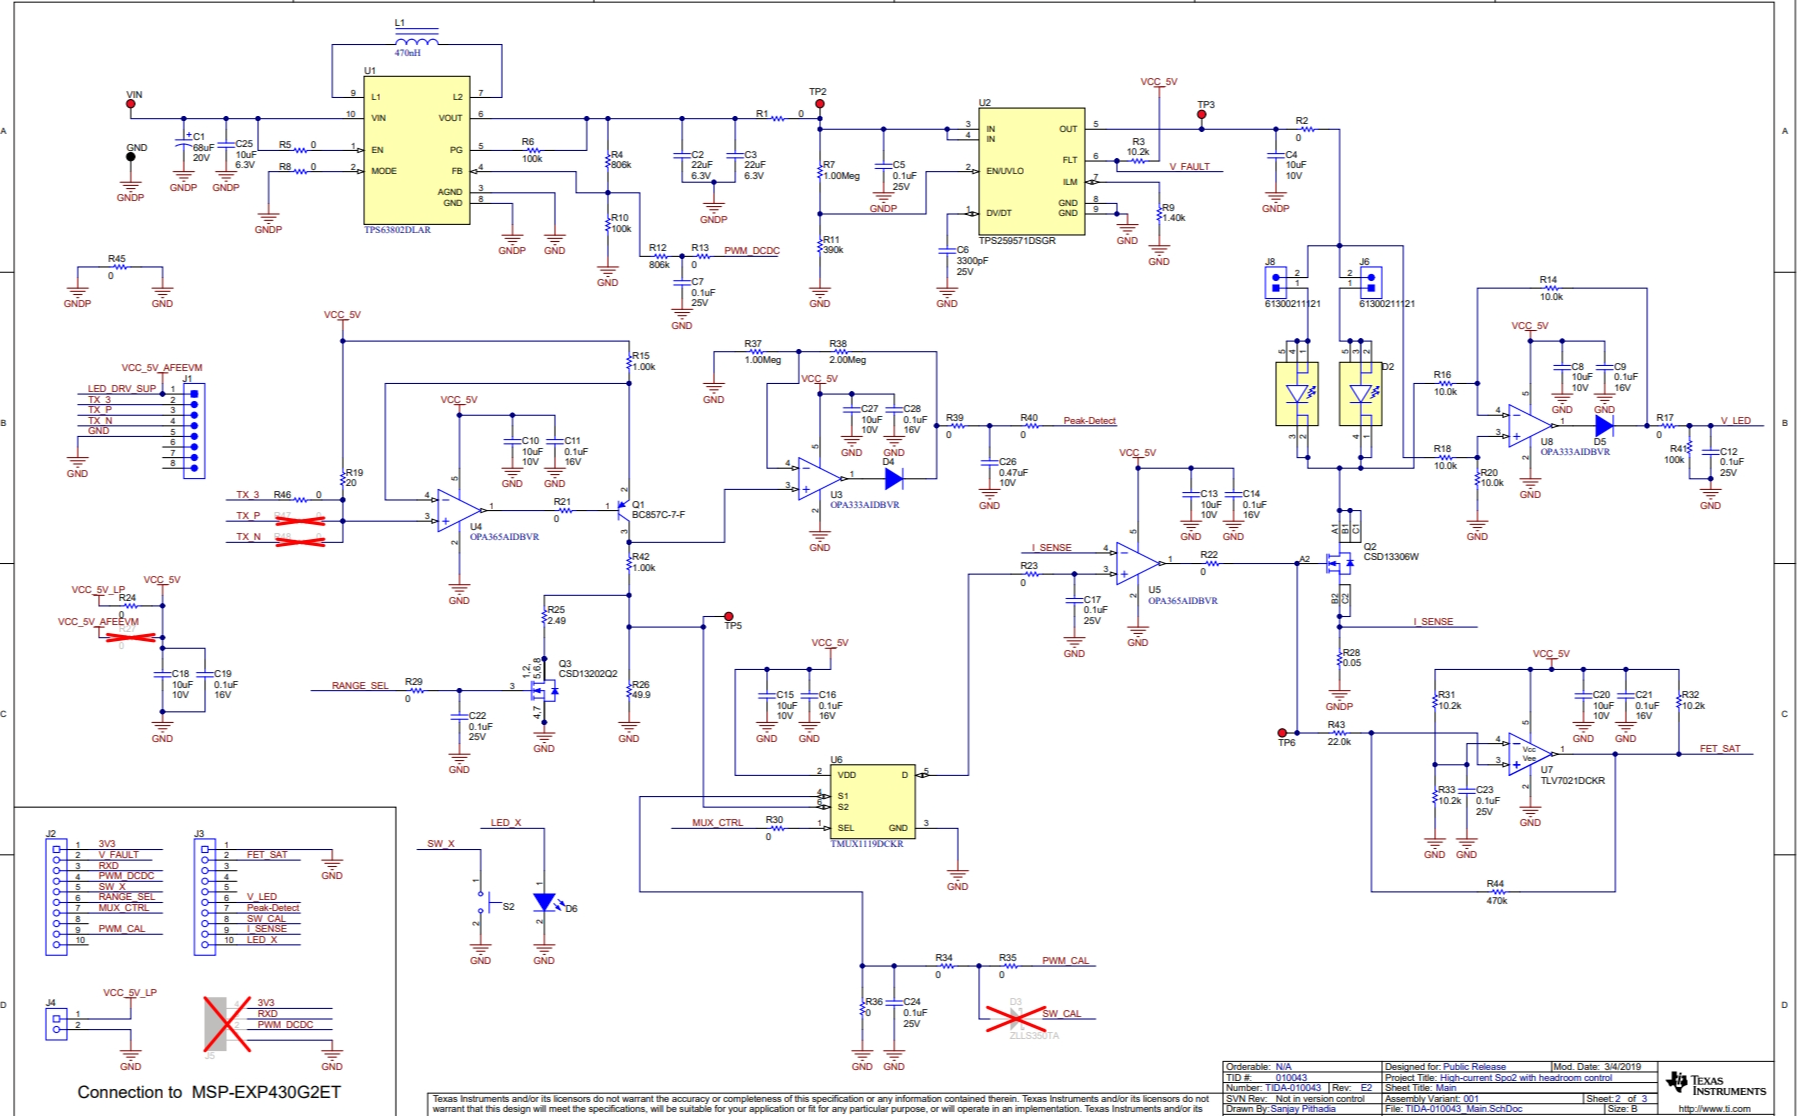Image resolution: width=1807 pixels, height=1116 pixels.
Task: Select the U6 TMUX1119DCKR multiplexer block
Action: tap(872, 802)
